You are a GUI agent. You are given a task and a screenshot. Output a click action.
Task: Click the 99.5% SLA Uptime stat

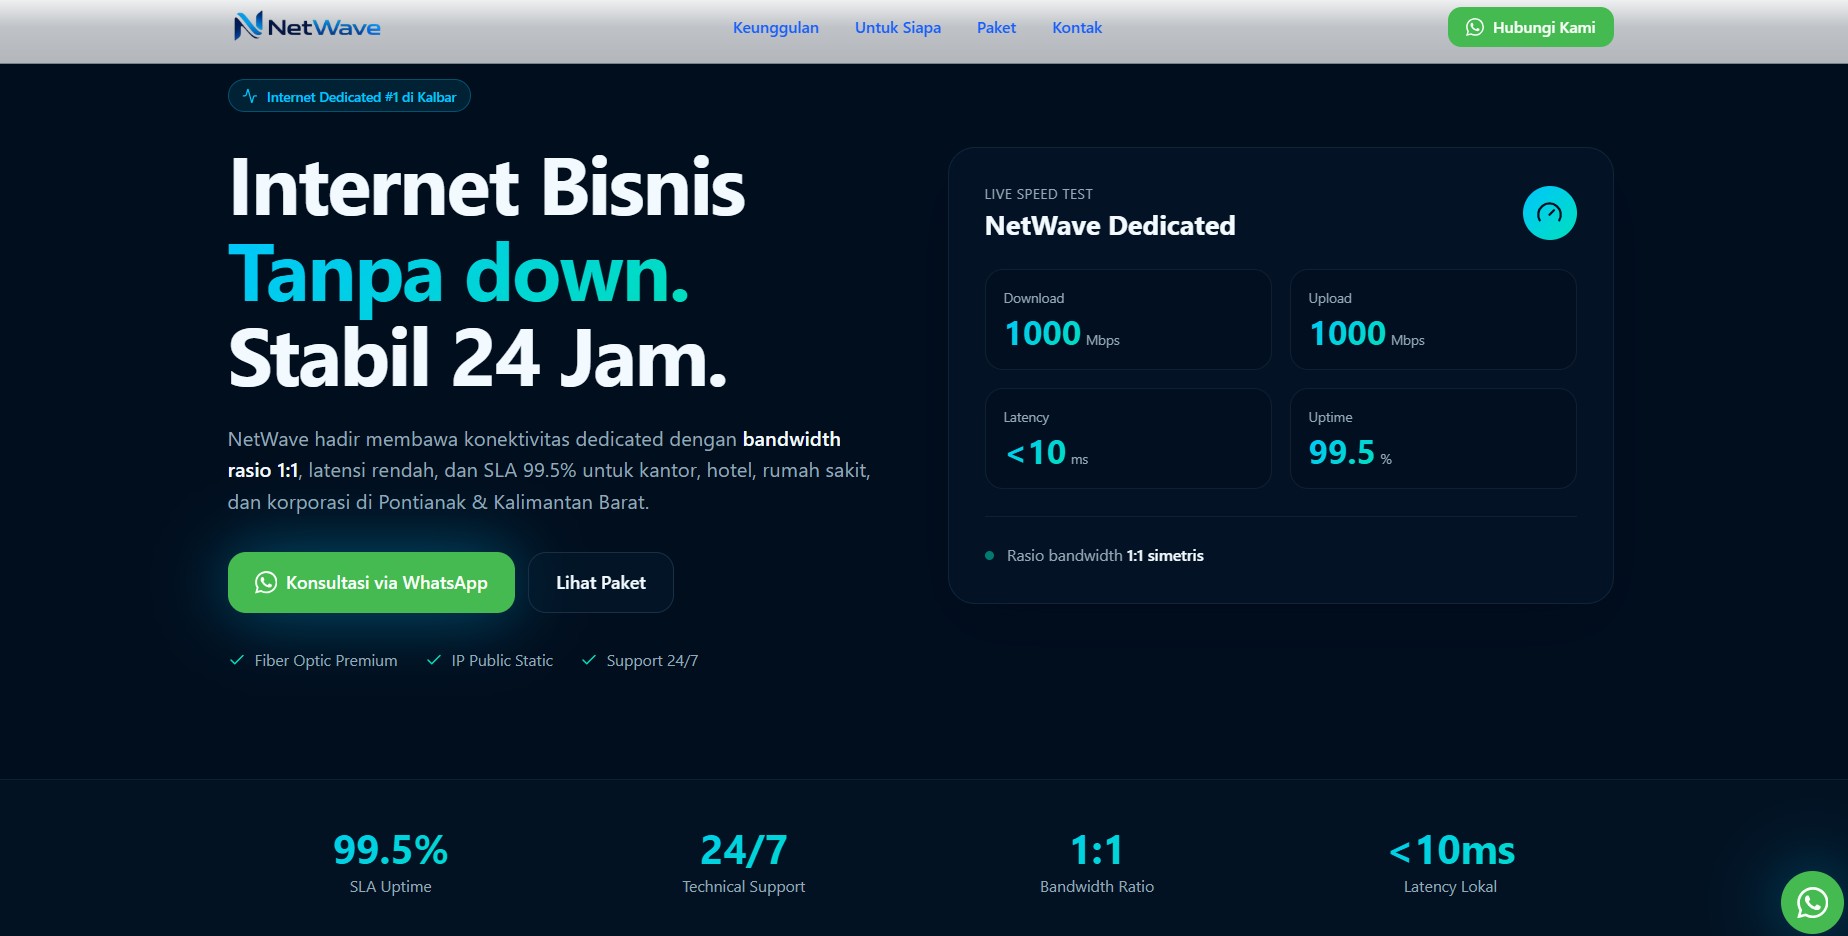click(x=390, y=863)
